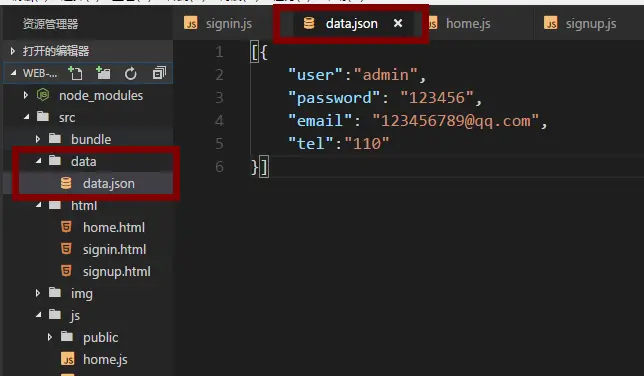Close the data.json tab

pos(398,23)
